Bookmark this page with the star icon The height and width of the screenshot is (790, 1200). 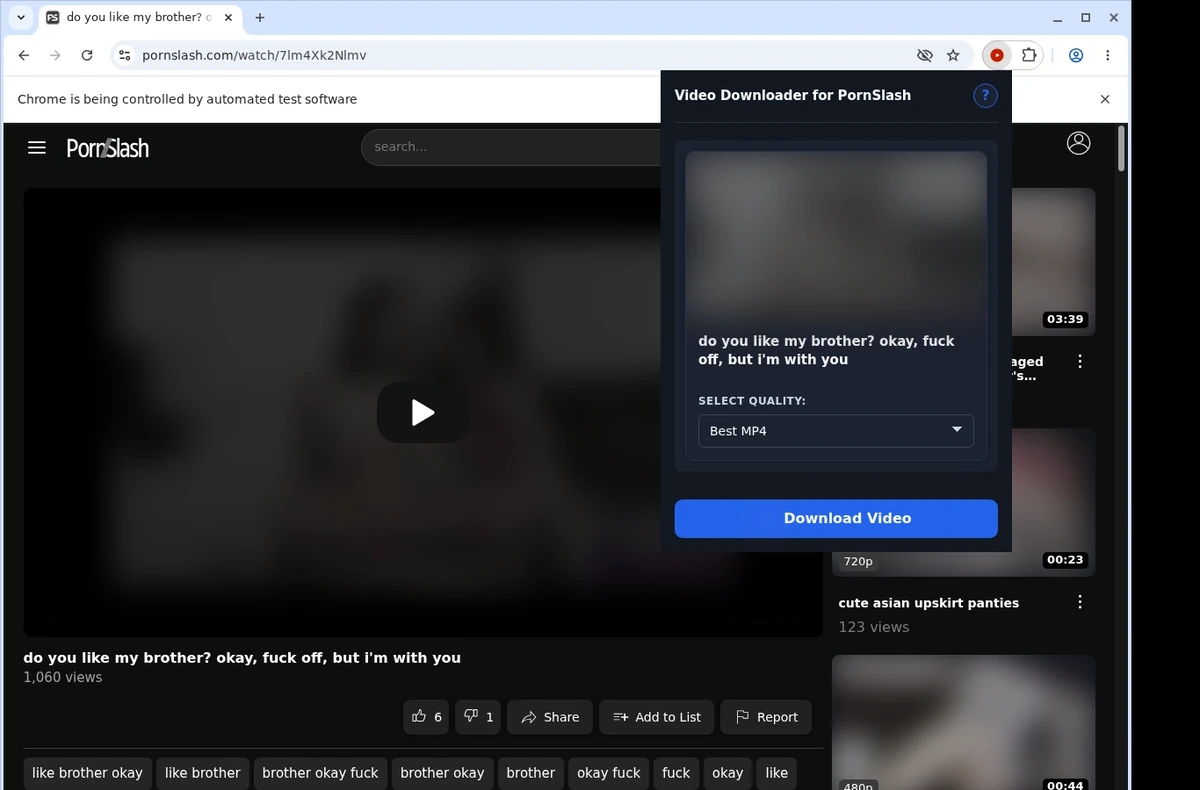click(x=953, y=55)
